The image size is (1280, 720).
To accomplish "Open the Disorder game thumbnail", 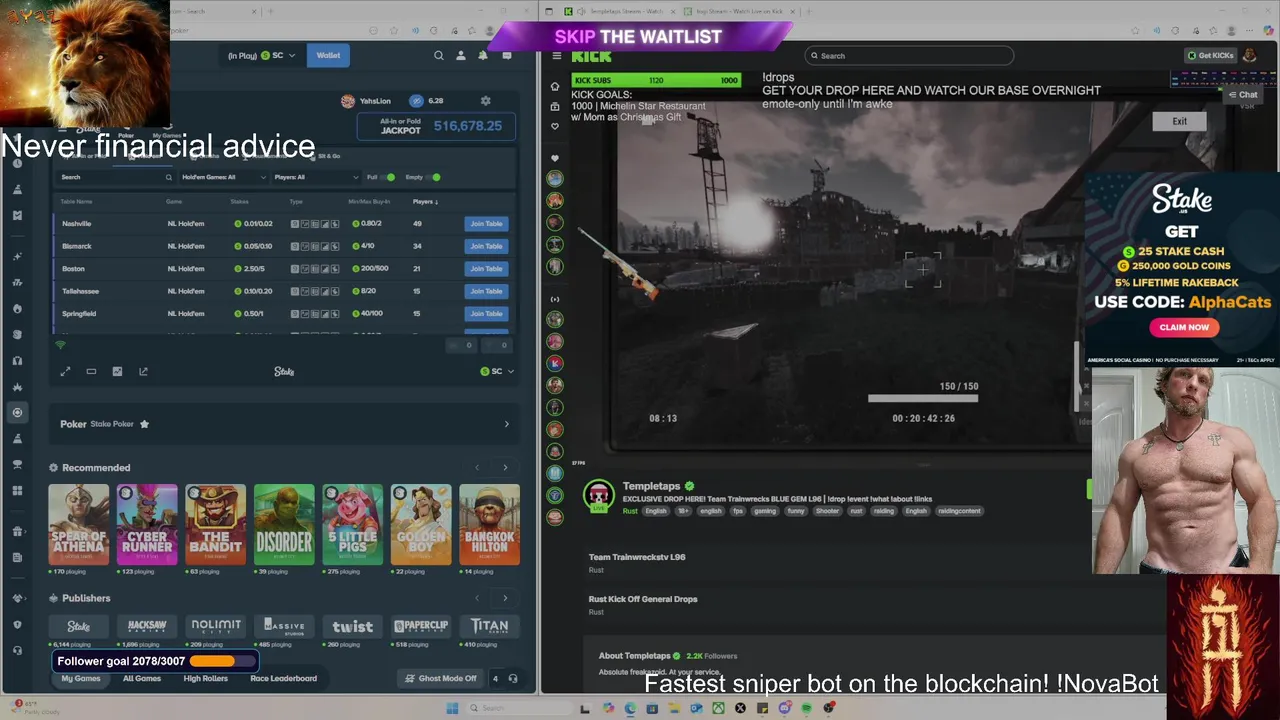I will click(284, 524).
